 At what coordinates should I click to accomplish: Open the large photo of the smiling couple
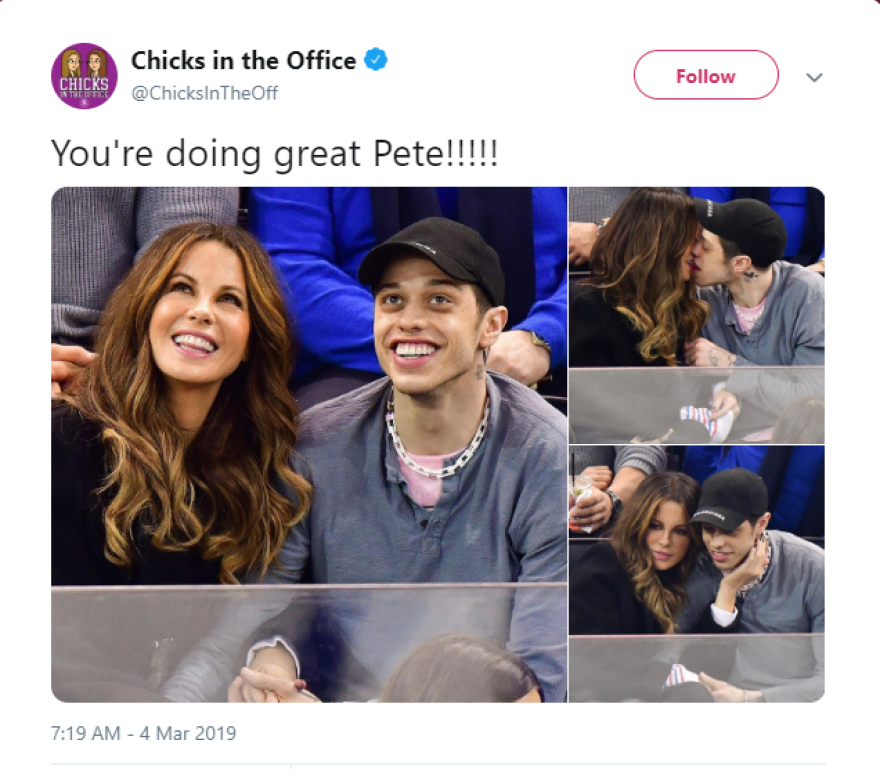coord(308,444)
